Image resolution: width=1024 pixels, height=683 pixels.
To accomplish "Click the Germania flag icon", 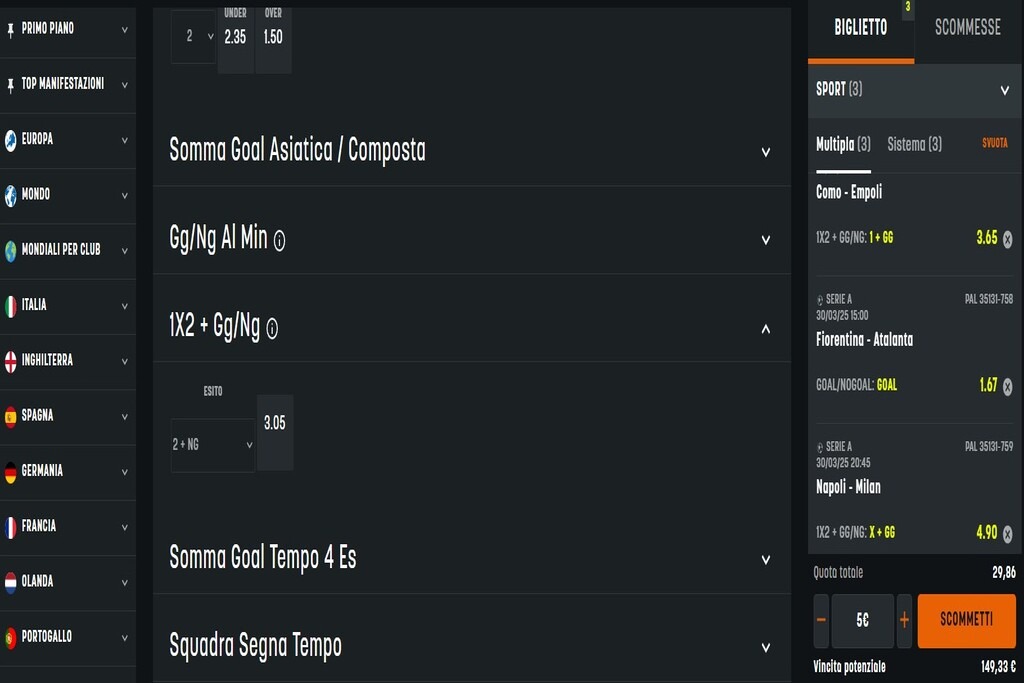I will coord(11,471).
